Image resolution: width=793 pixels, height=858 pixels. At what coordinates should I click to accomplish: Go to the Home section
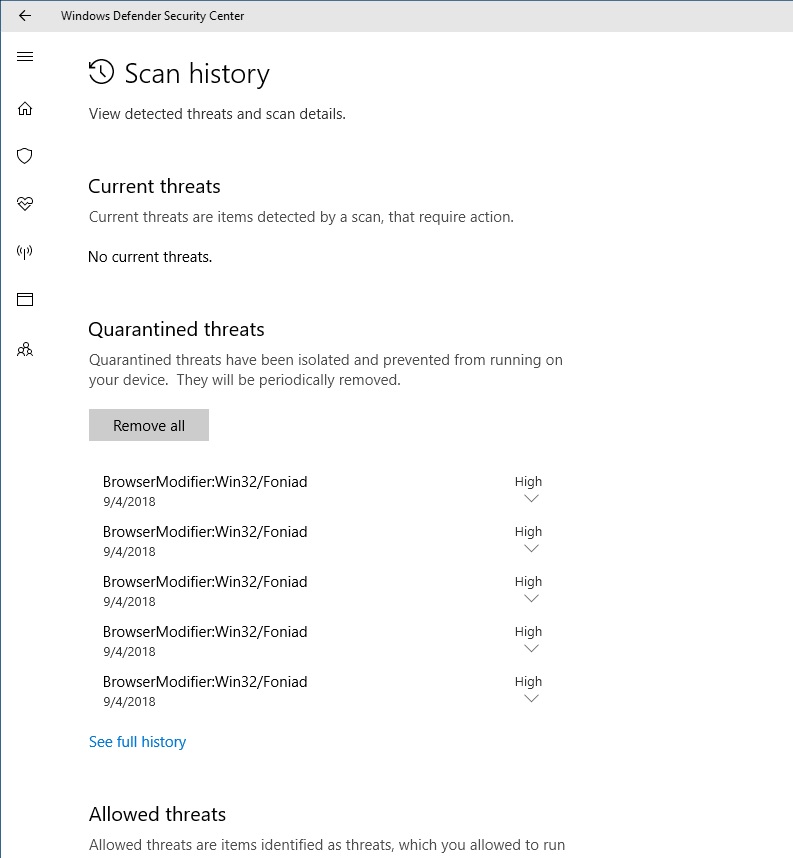[x=25, y=108]
